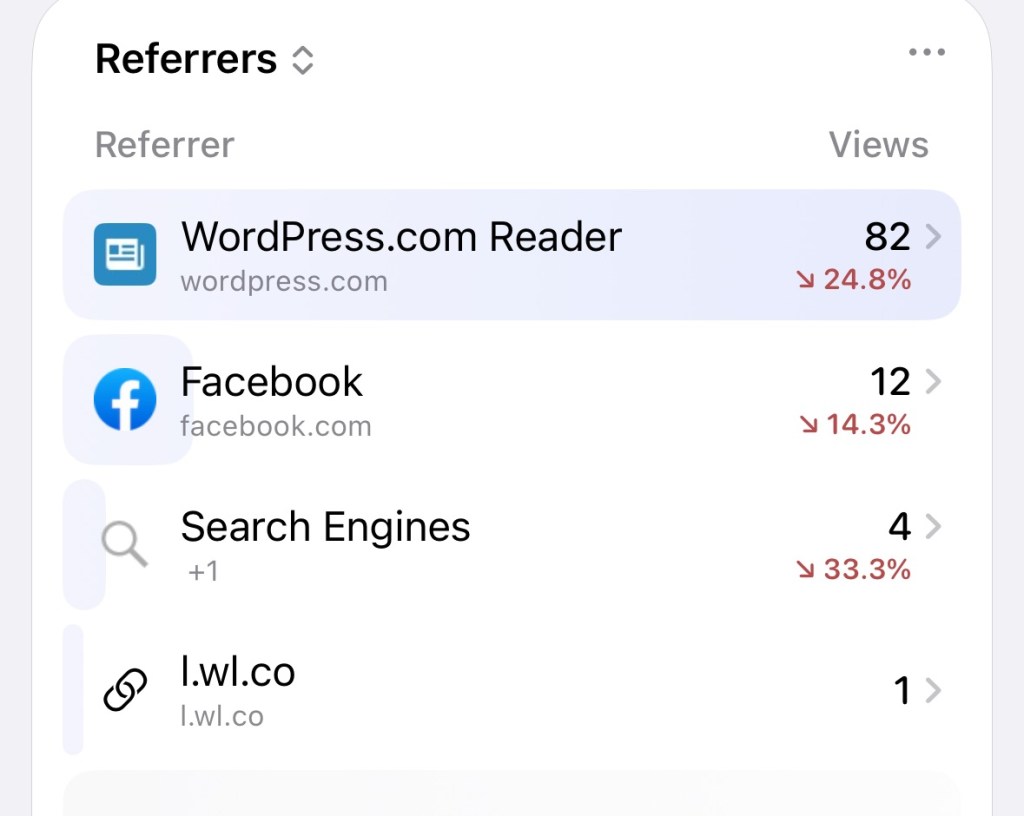Click the WordPress.com Reader 24.8% decrease arrow
The height and width of the screenshot is (816, 1024).
(805, 281)
